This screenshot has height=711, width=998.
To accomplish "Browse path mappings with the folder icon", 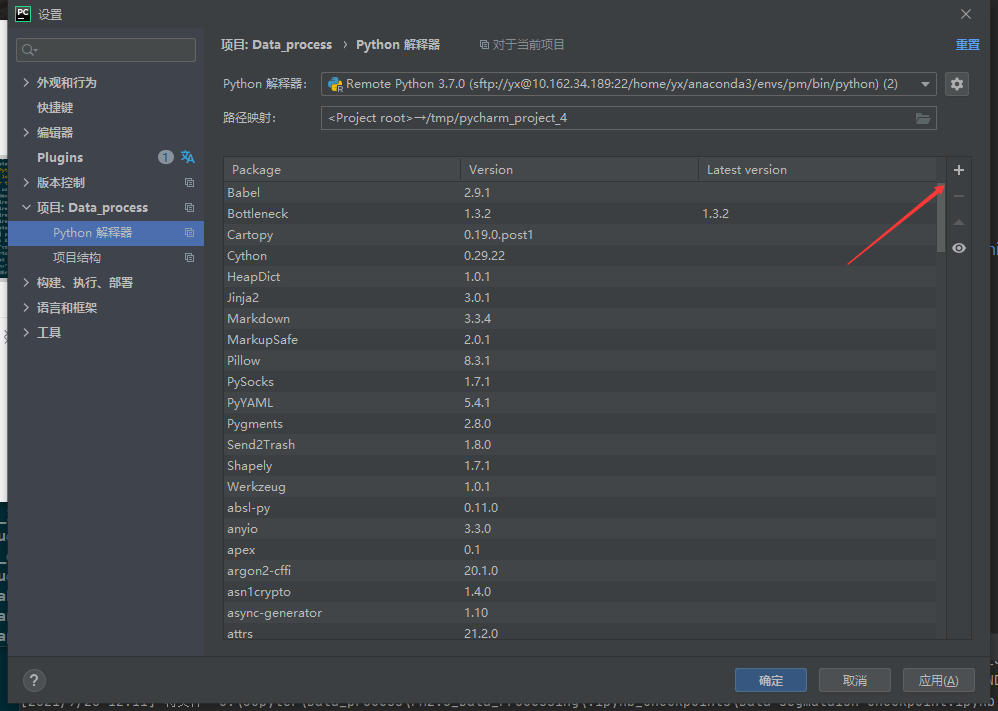I will click(924, 118).
